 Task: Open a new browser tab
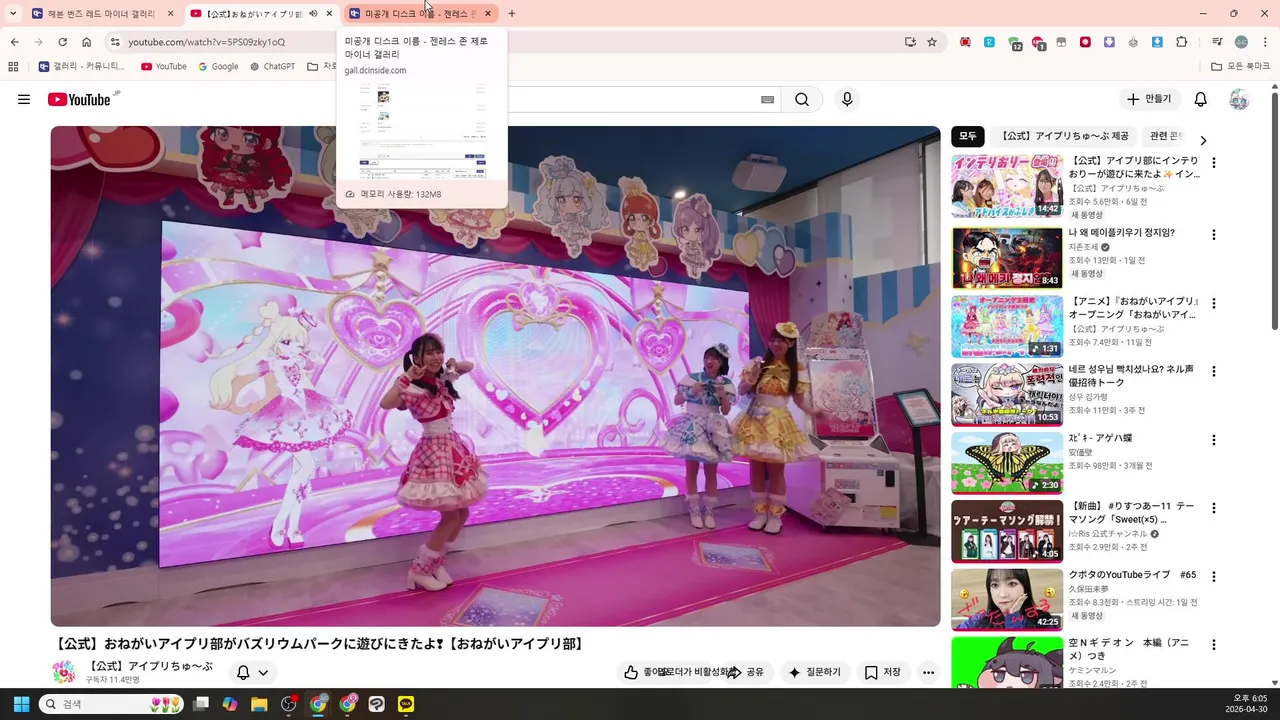click(x=512, y=14)
